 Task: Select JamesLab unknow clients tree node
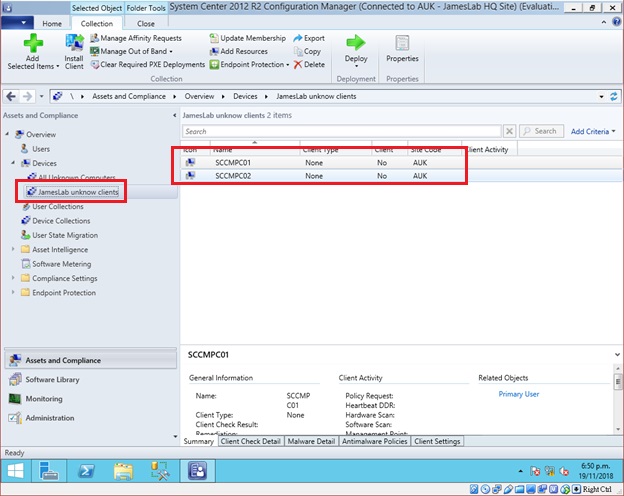click(x=73, y=192)
